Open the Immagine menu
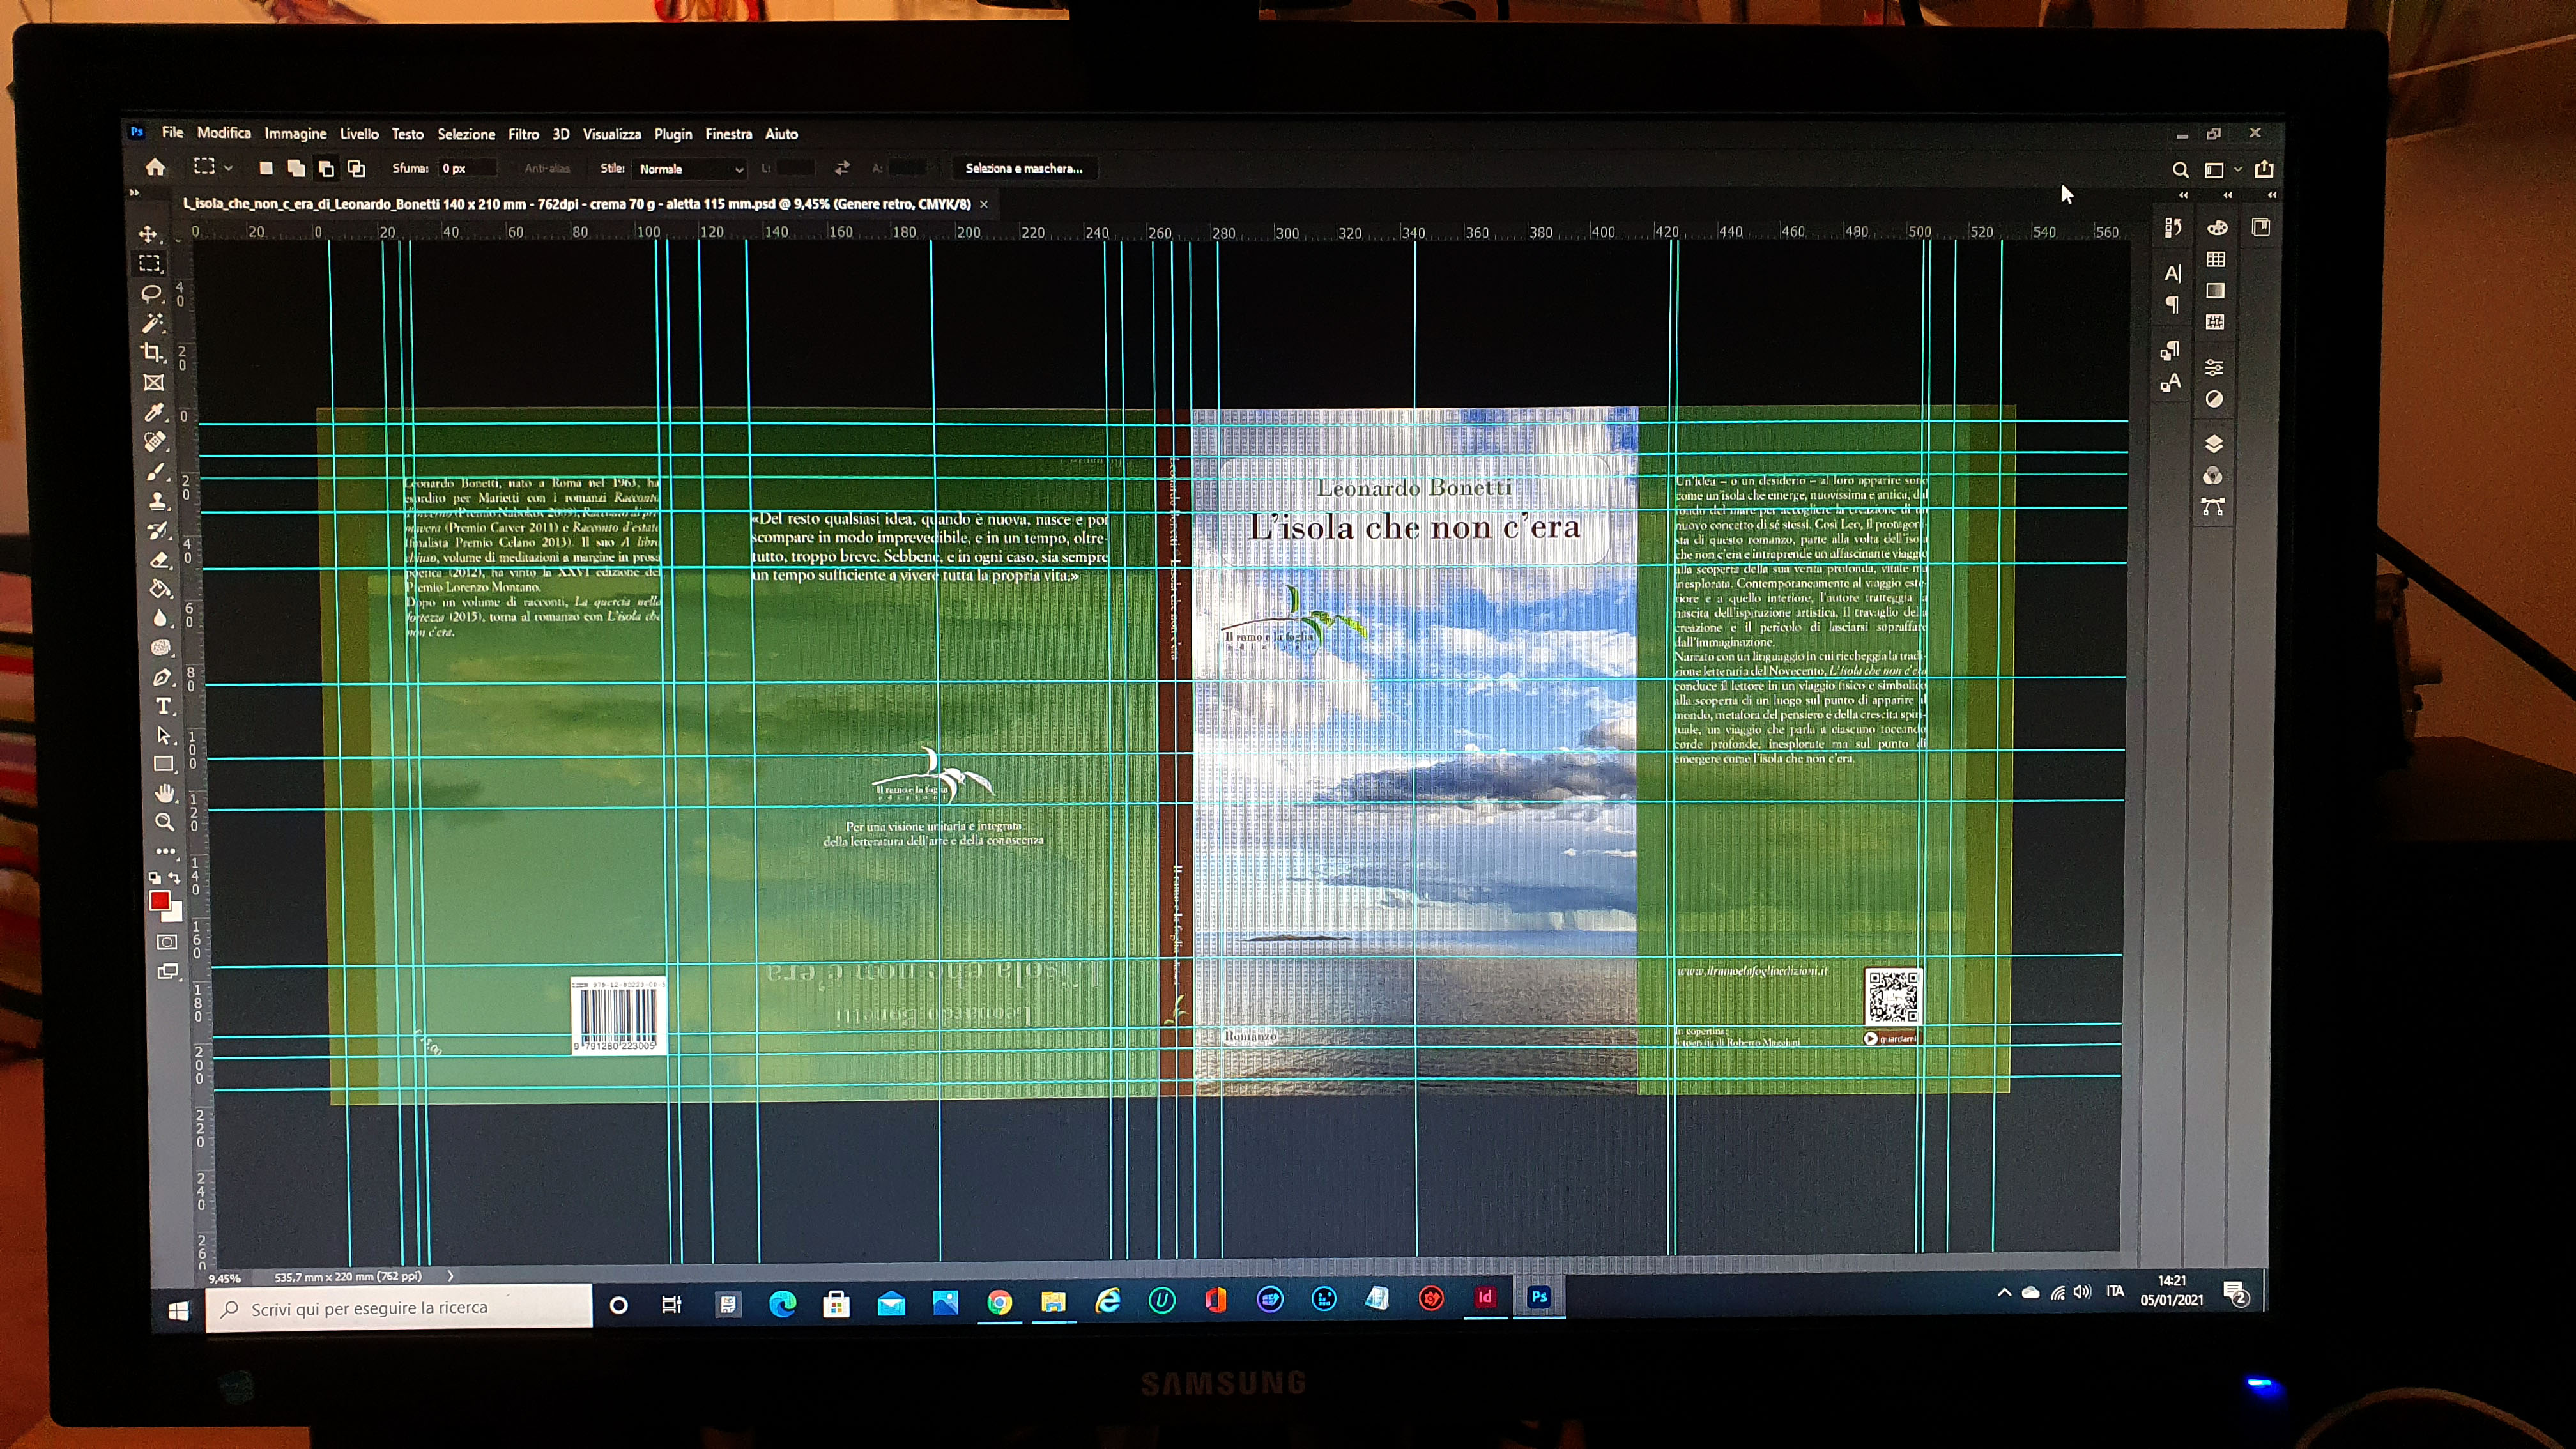Image resolution: width=2576 pixels, height=1449 pixels. pos(295,133)
